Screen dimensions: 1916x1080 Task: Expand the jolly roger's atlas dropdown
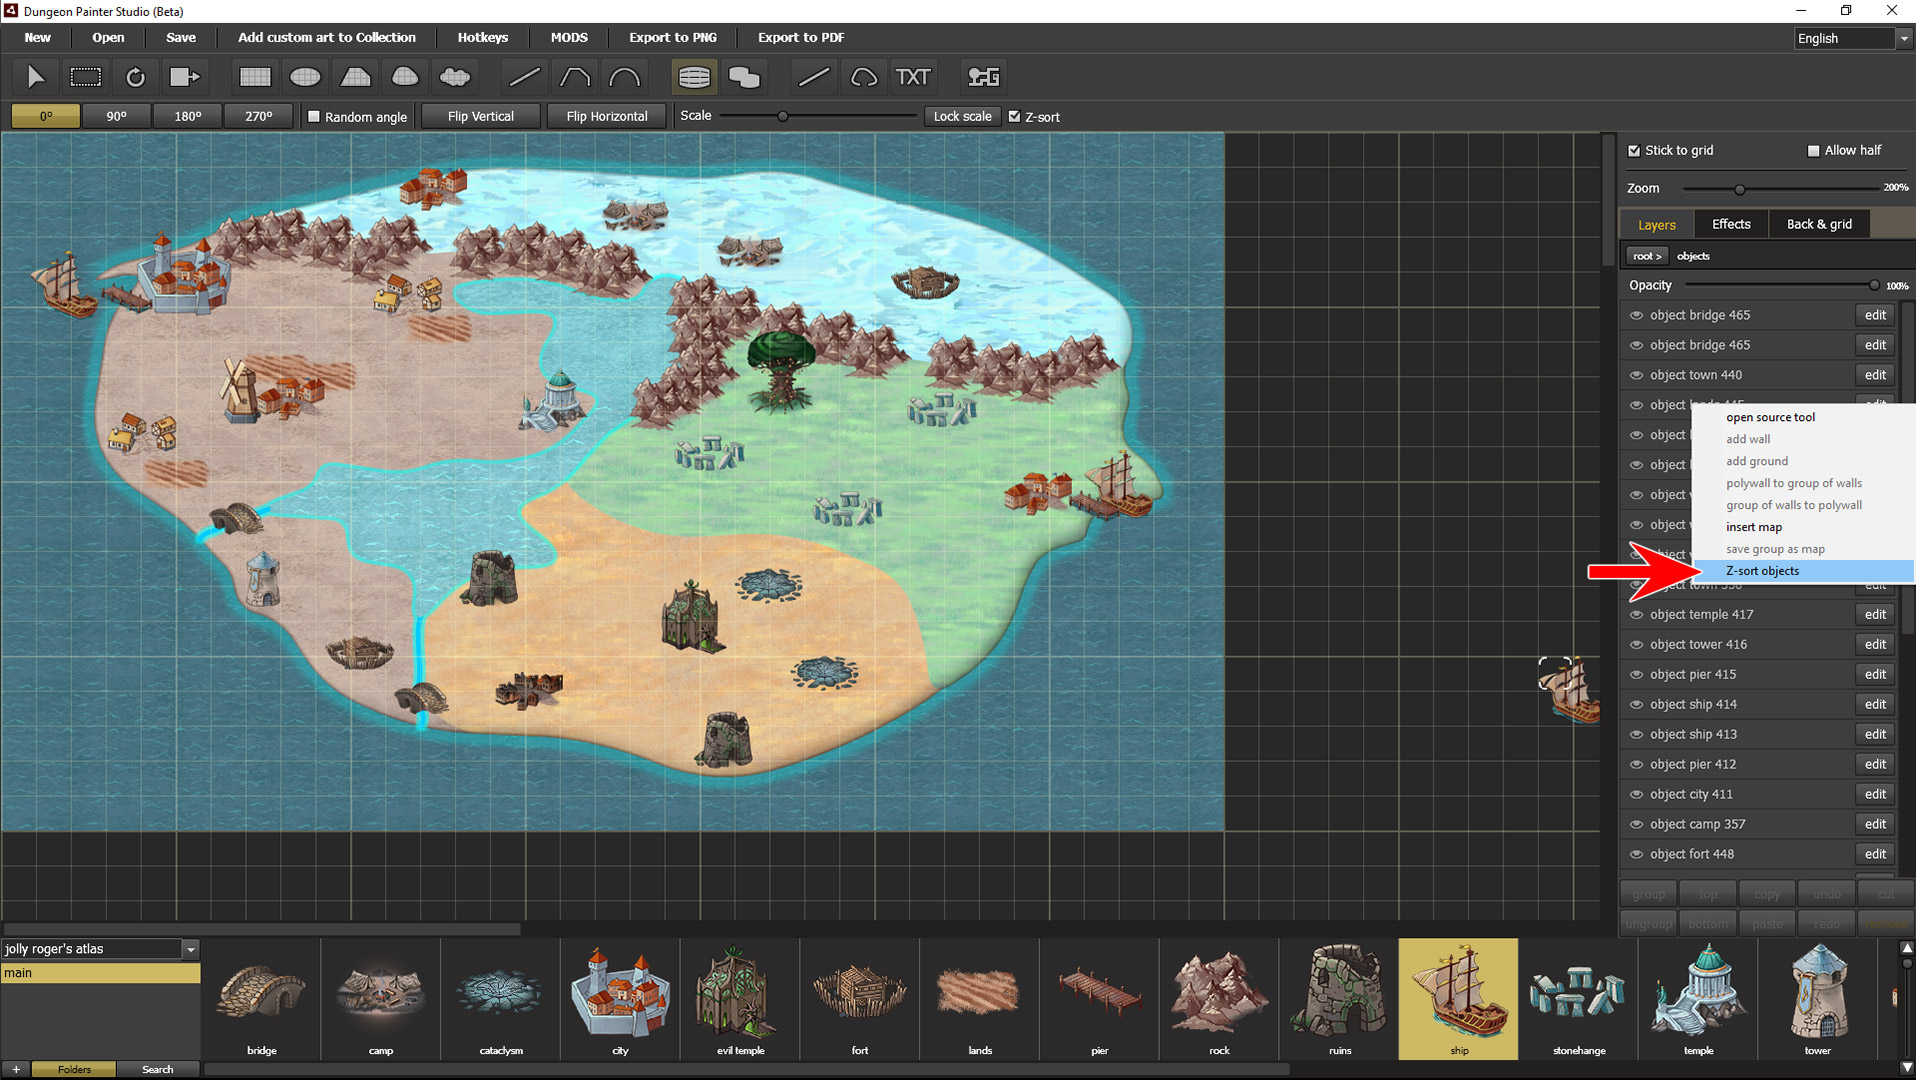tap(190, 949)
